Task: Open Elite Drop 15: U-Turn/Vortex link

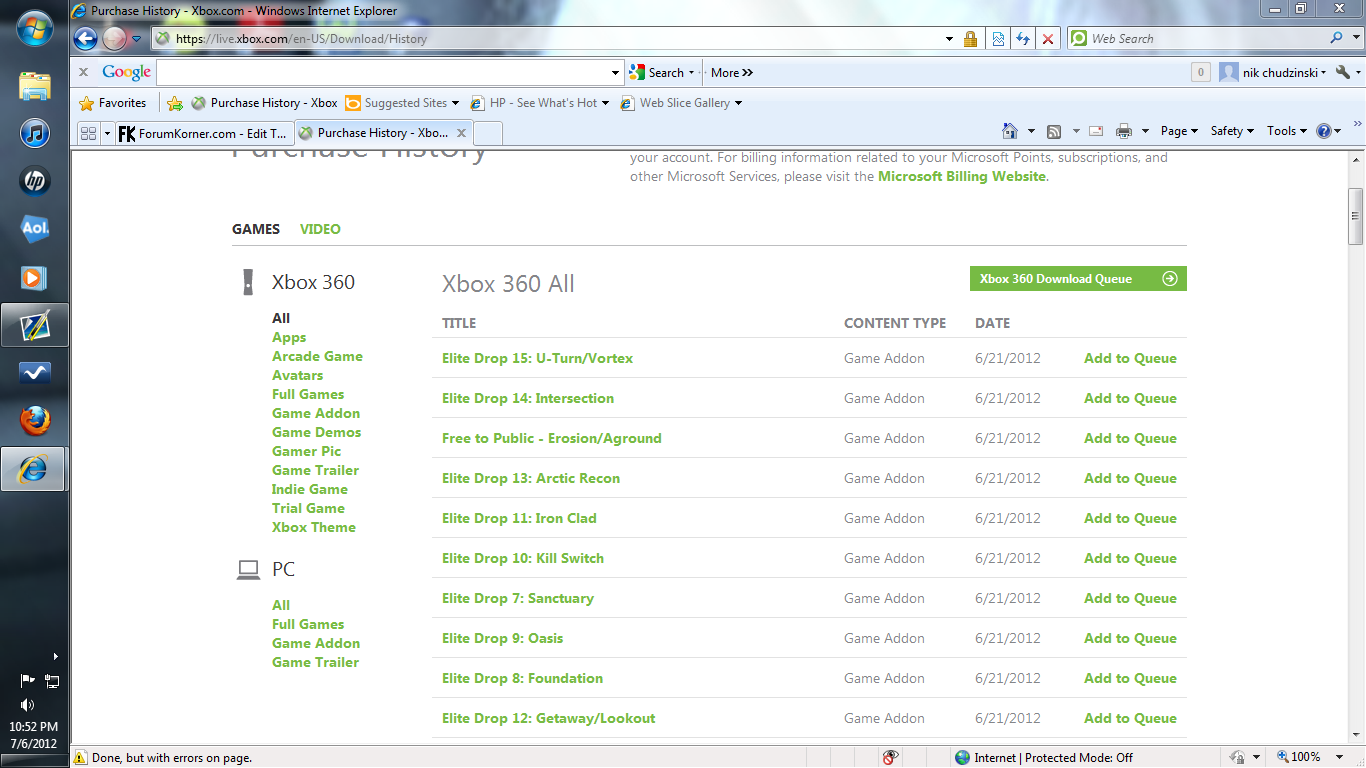Action: (x=538, y=358)
